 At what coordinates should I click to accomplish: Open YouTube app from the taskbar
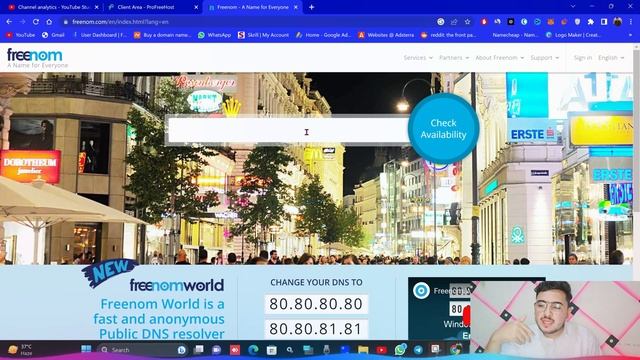(x=382, y=349)
